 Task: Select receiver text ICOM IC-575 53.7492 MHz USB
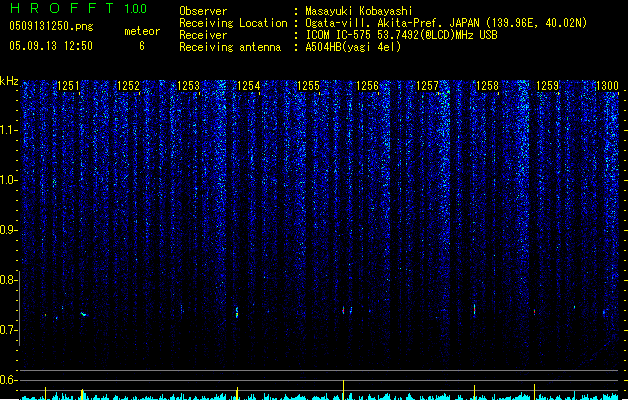(401, 35)
